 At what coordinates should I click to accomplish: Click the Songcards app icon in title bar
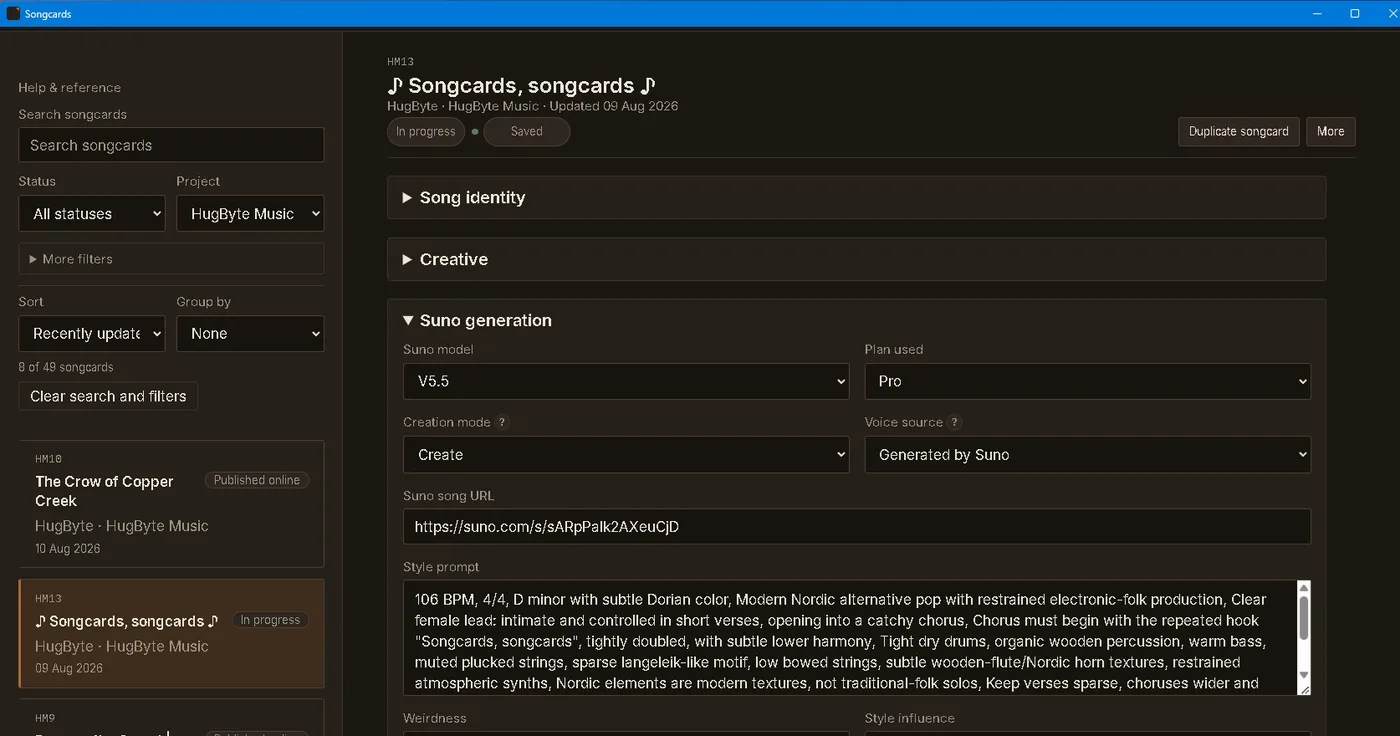point(13,13)
